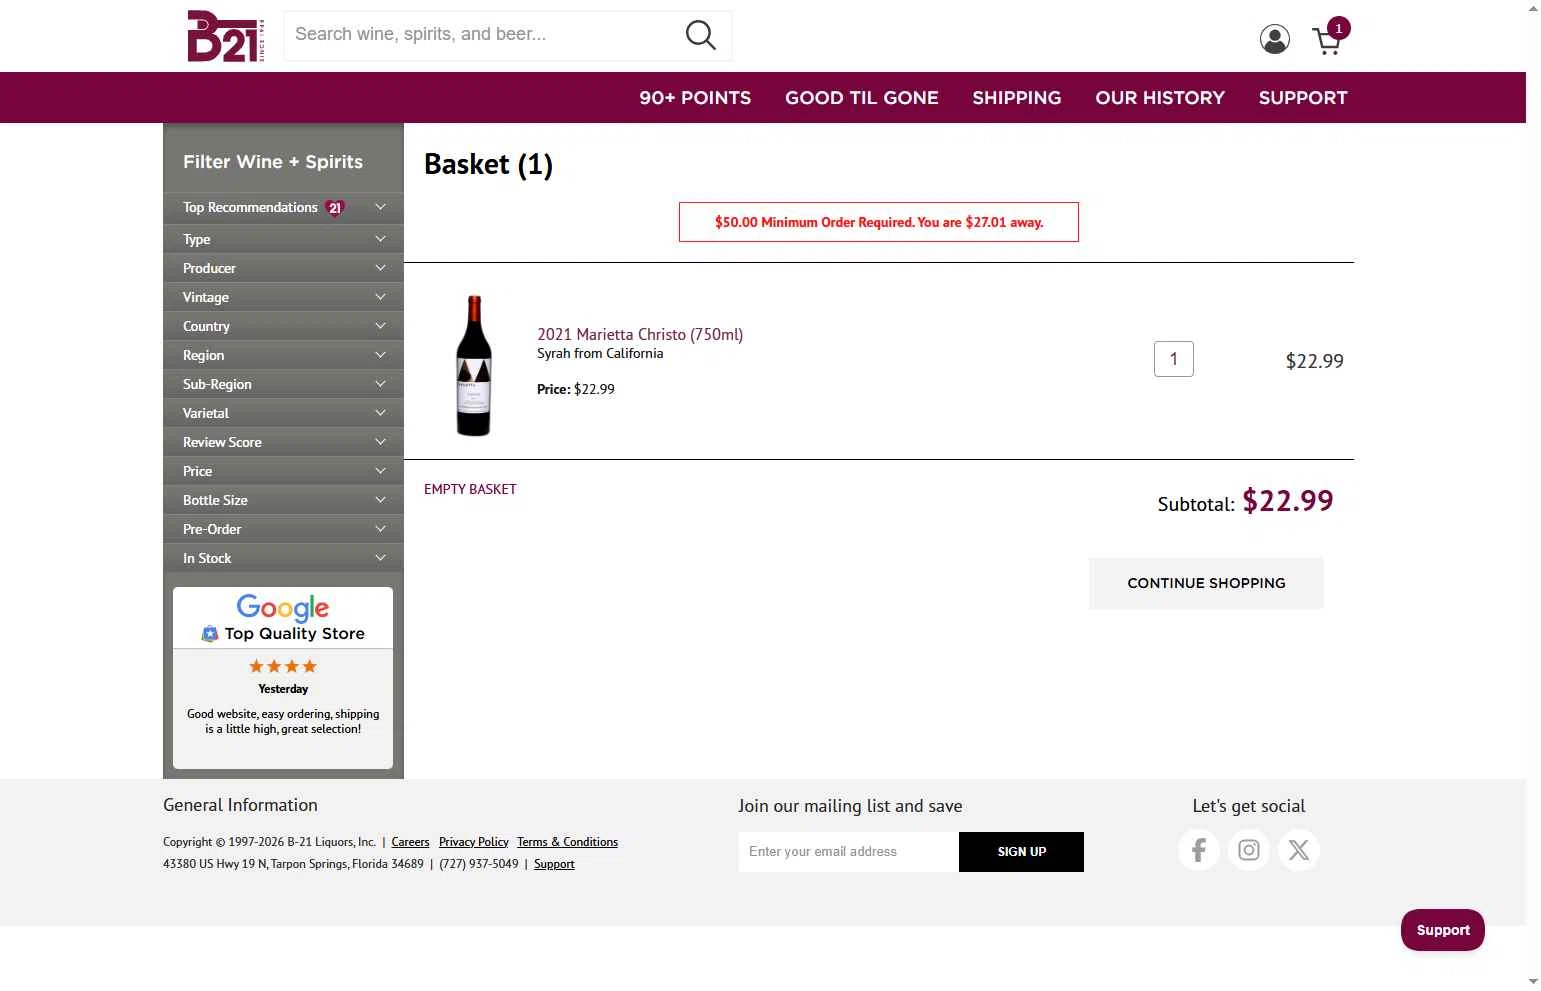
Task: Click the search magnifier icon
Action: tap(700, 35)
